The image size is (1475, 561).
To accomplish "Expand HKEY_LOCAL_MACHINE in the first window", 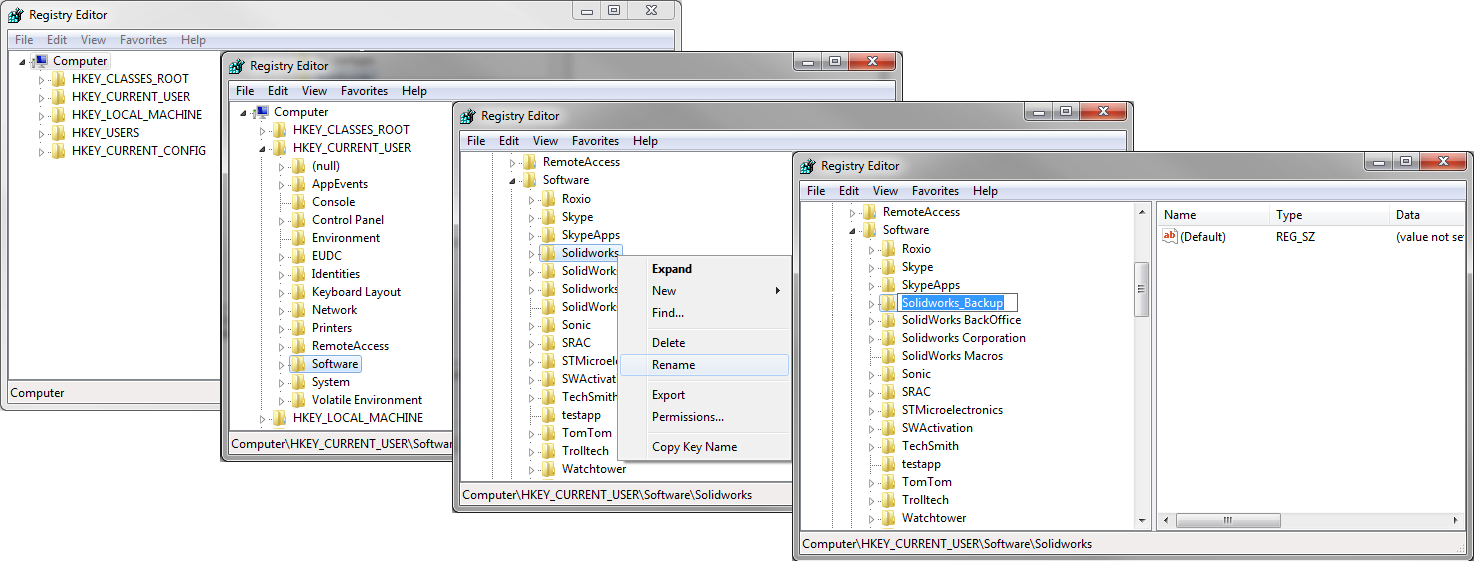I will 42,115.
